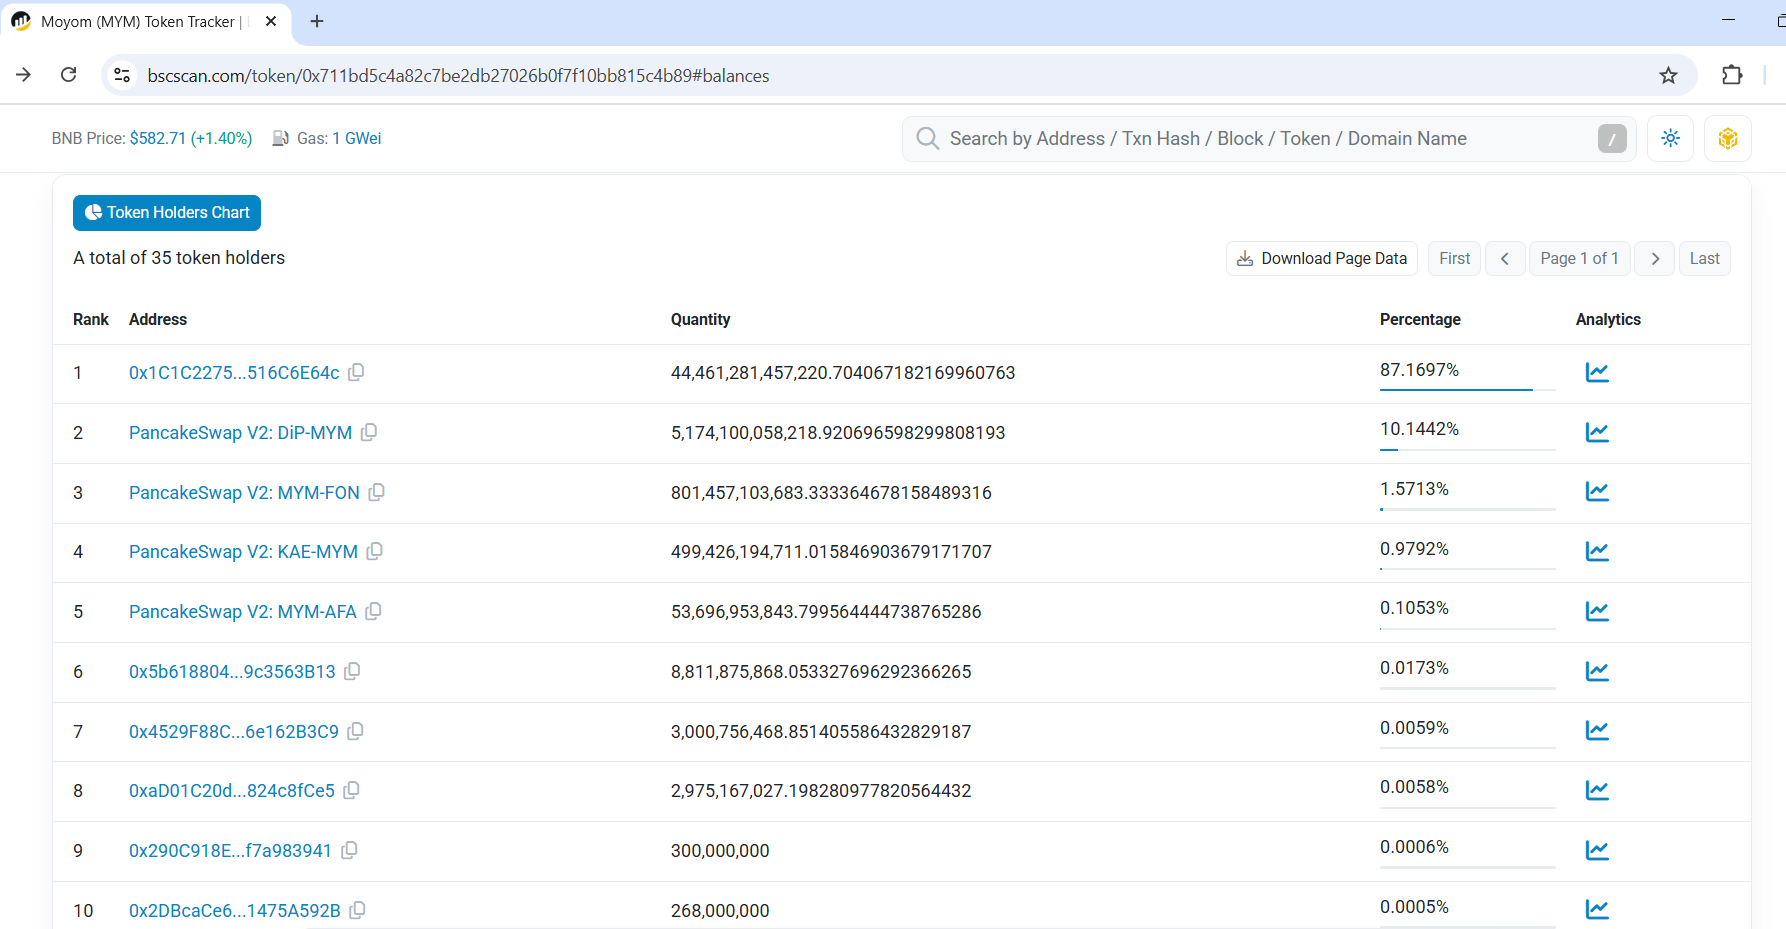Open analytics chart for PancakeSwap V2: DiP-MYM

(1597, 432)
